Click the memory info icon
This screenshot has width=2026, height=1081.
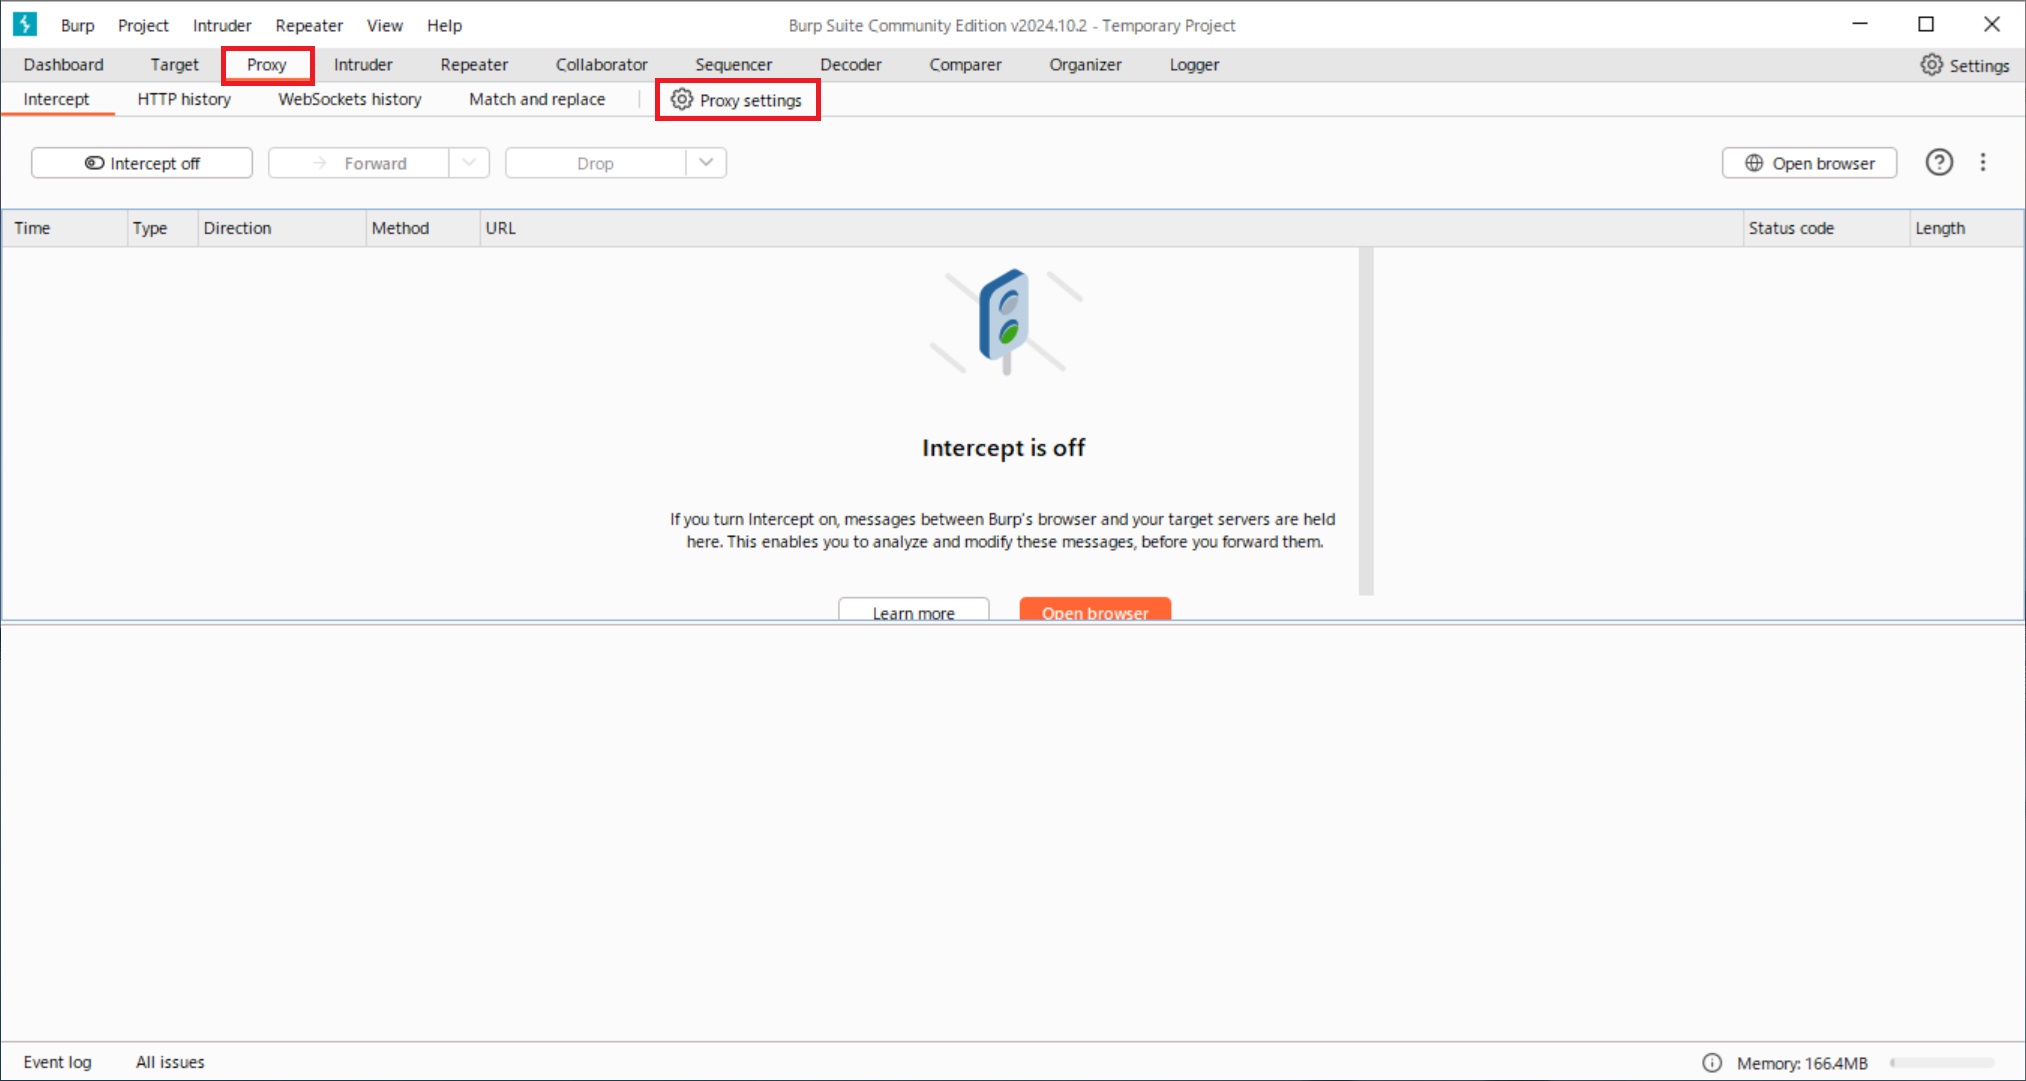pos(1712,1062)
